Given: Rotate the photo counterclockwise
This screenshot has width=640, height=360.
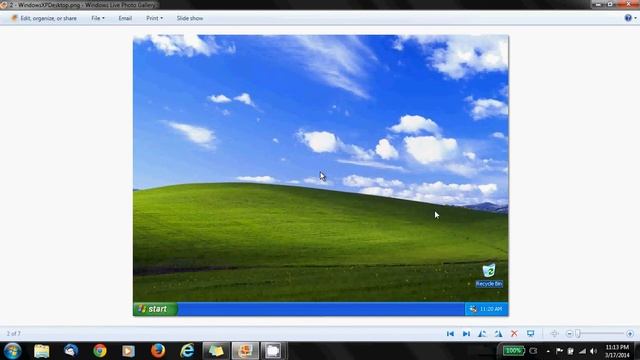Looking at the screenshot, I should [x=482, y=333].
